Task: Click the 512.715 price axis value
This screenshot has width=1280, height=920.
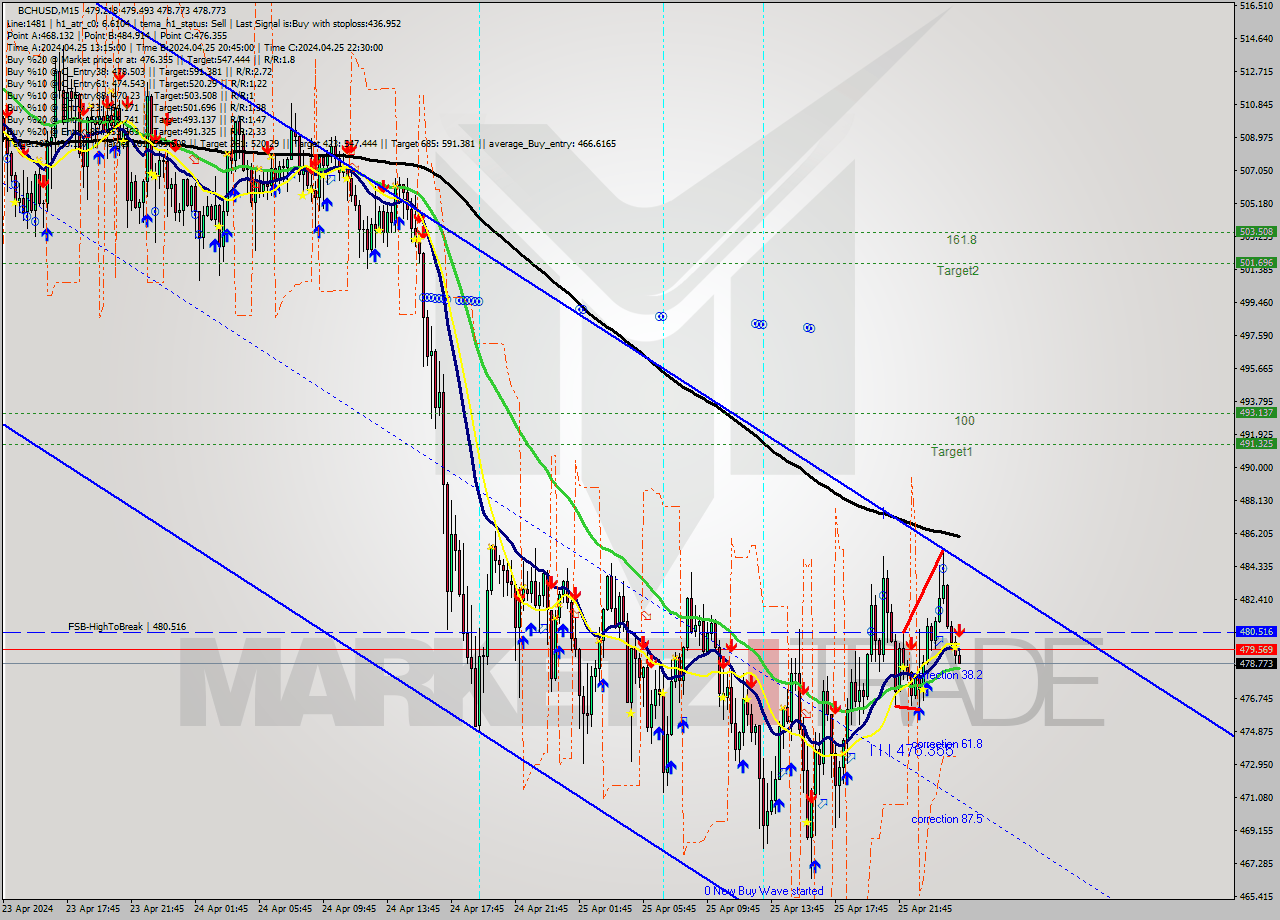Action: (1256, 72)
